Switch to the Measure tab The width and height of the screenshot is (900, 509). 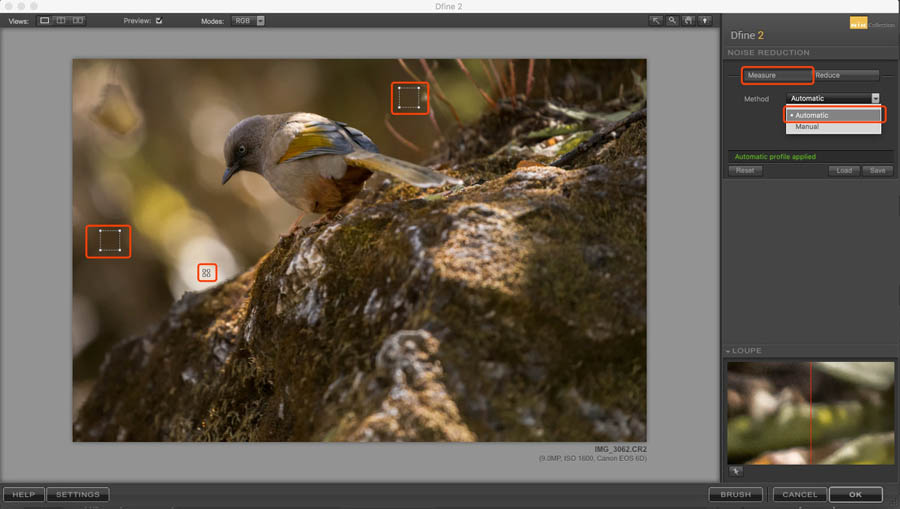[777, 75]
